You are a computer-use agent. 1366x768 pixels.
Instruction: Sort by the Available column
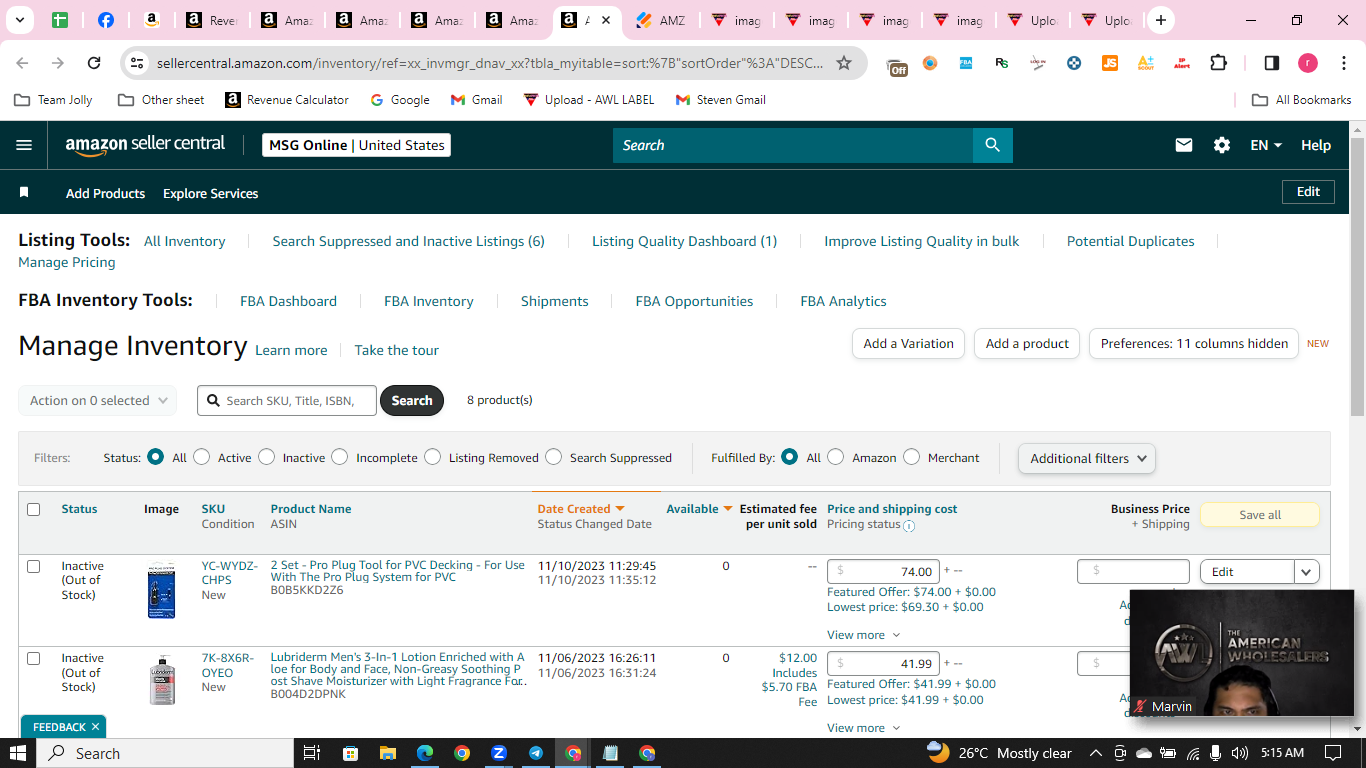pyautogui.click(x=699, y=509)
